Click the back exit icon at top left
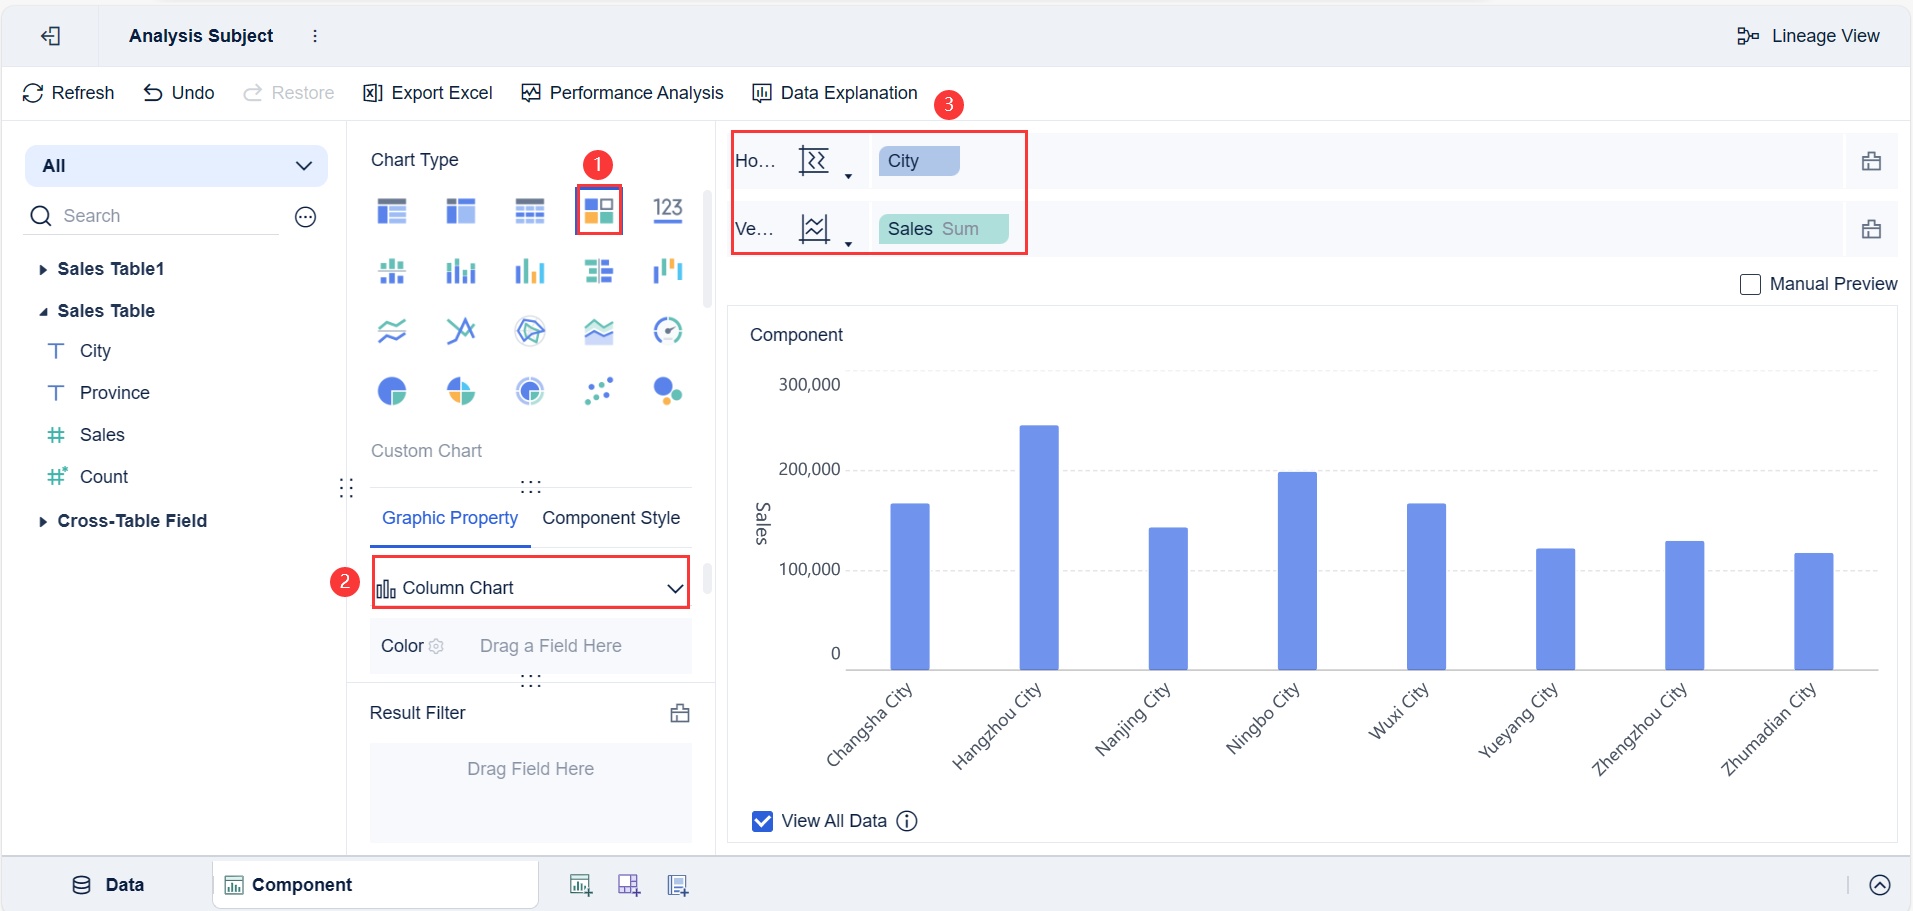Viewport: 1913px width, 911px height. point(50,36)
